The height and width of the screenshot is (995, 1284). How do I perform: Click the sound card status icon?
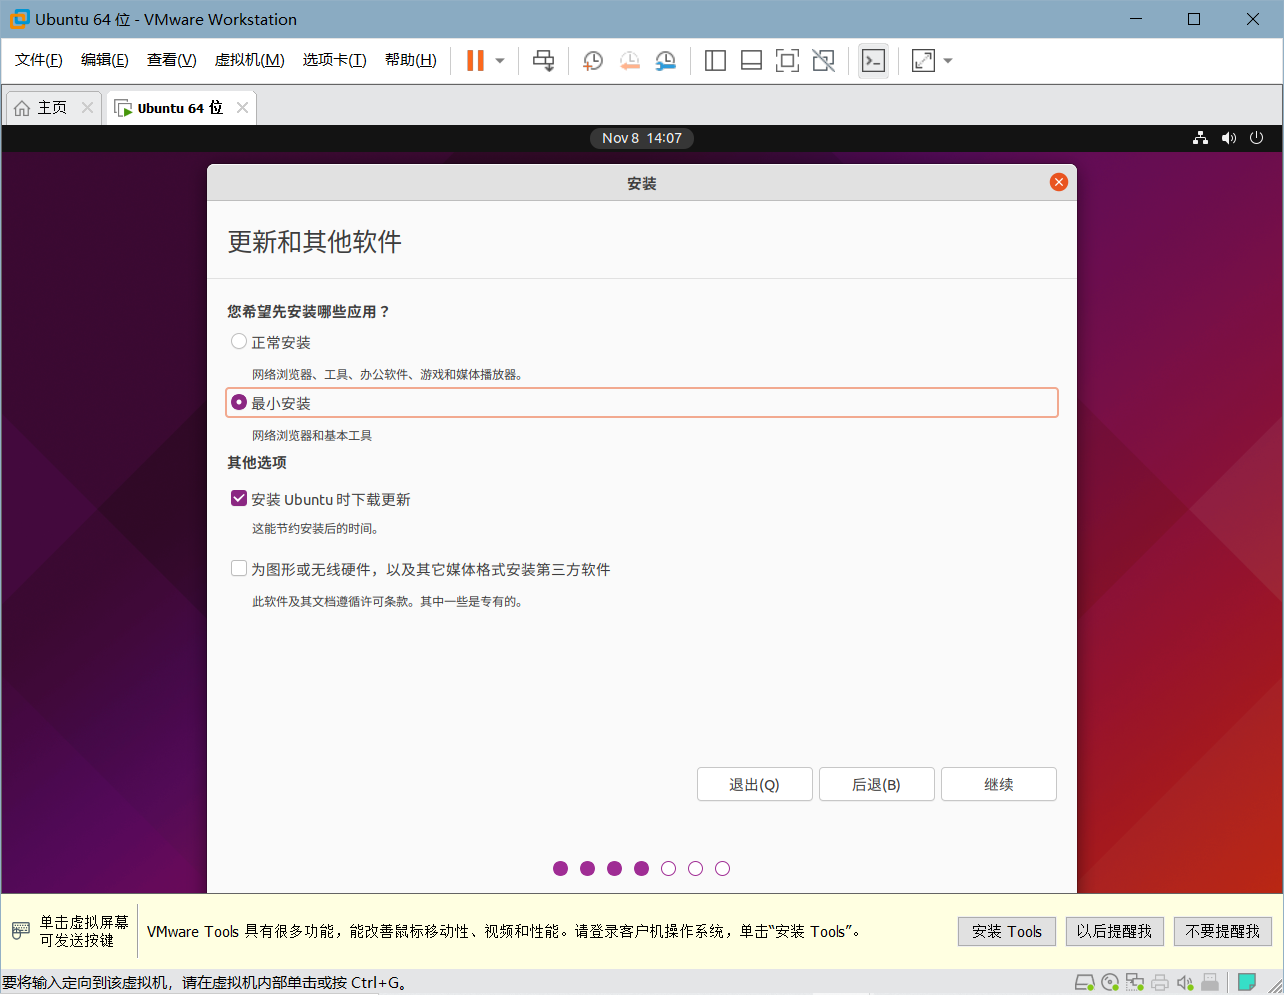[x=1185, y=982]
